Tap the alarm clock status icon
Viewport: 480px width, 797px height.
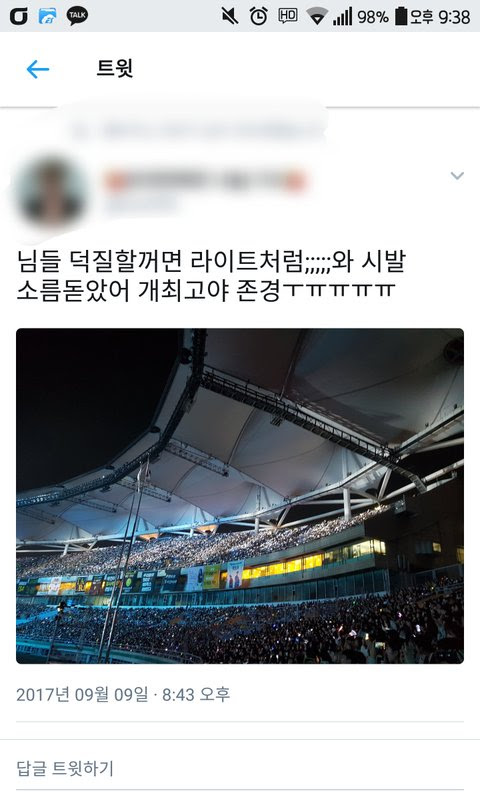pos(258,16)
